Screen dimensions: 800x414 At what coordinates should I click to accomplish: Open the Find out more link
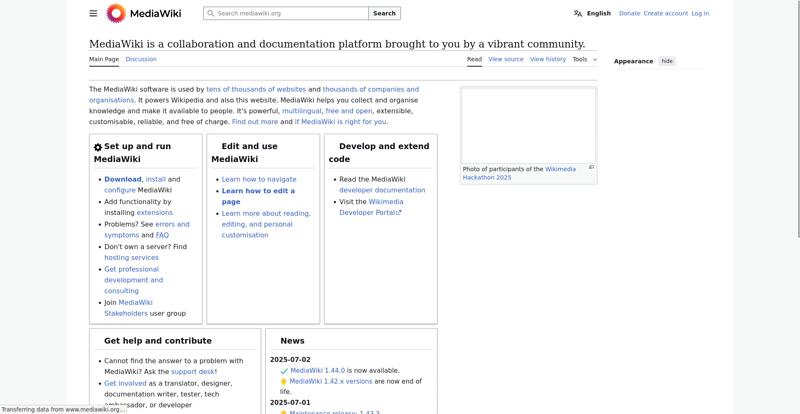[x=255, y=122]
